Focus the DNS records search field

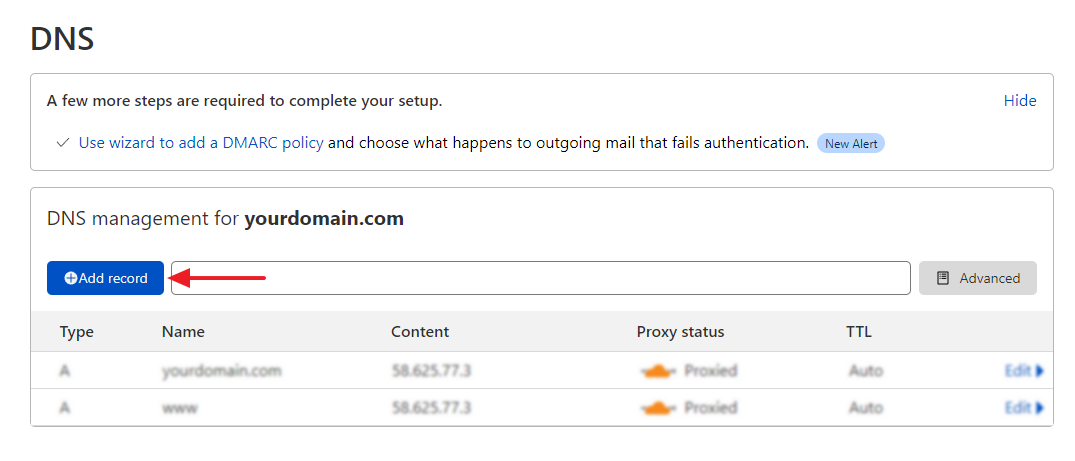[x=540, y=278]
